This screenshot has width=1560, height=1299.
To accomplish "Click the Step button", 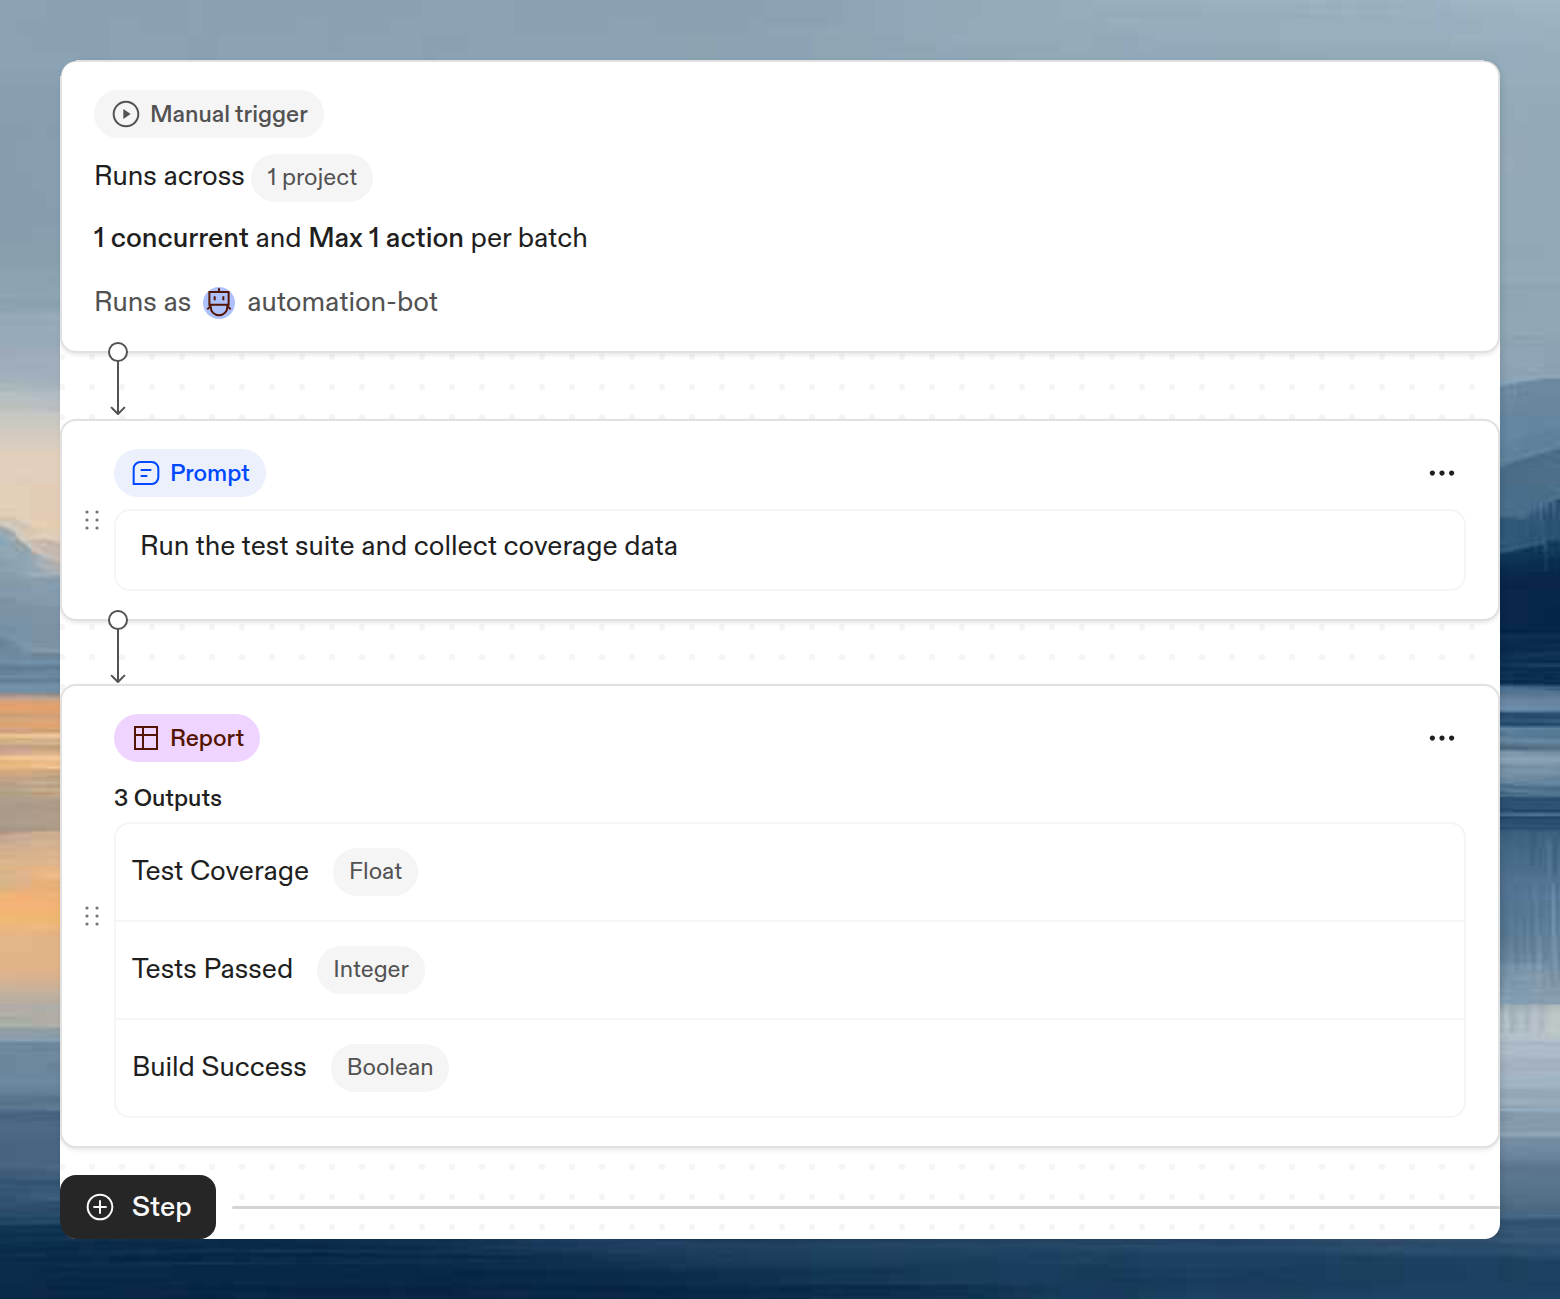I will (138, 1207).
